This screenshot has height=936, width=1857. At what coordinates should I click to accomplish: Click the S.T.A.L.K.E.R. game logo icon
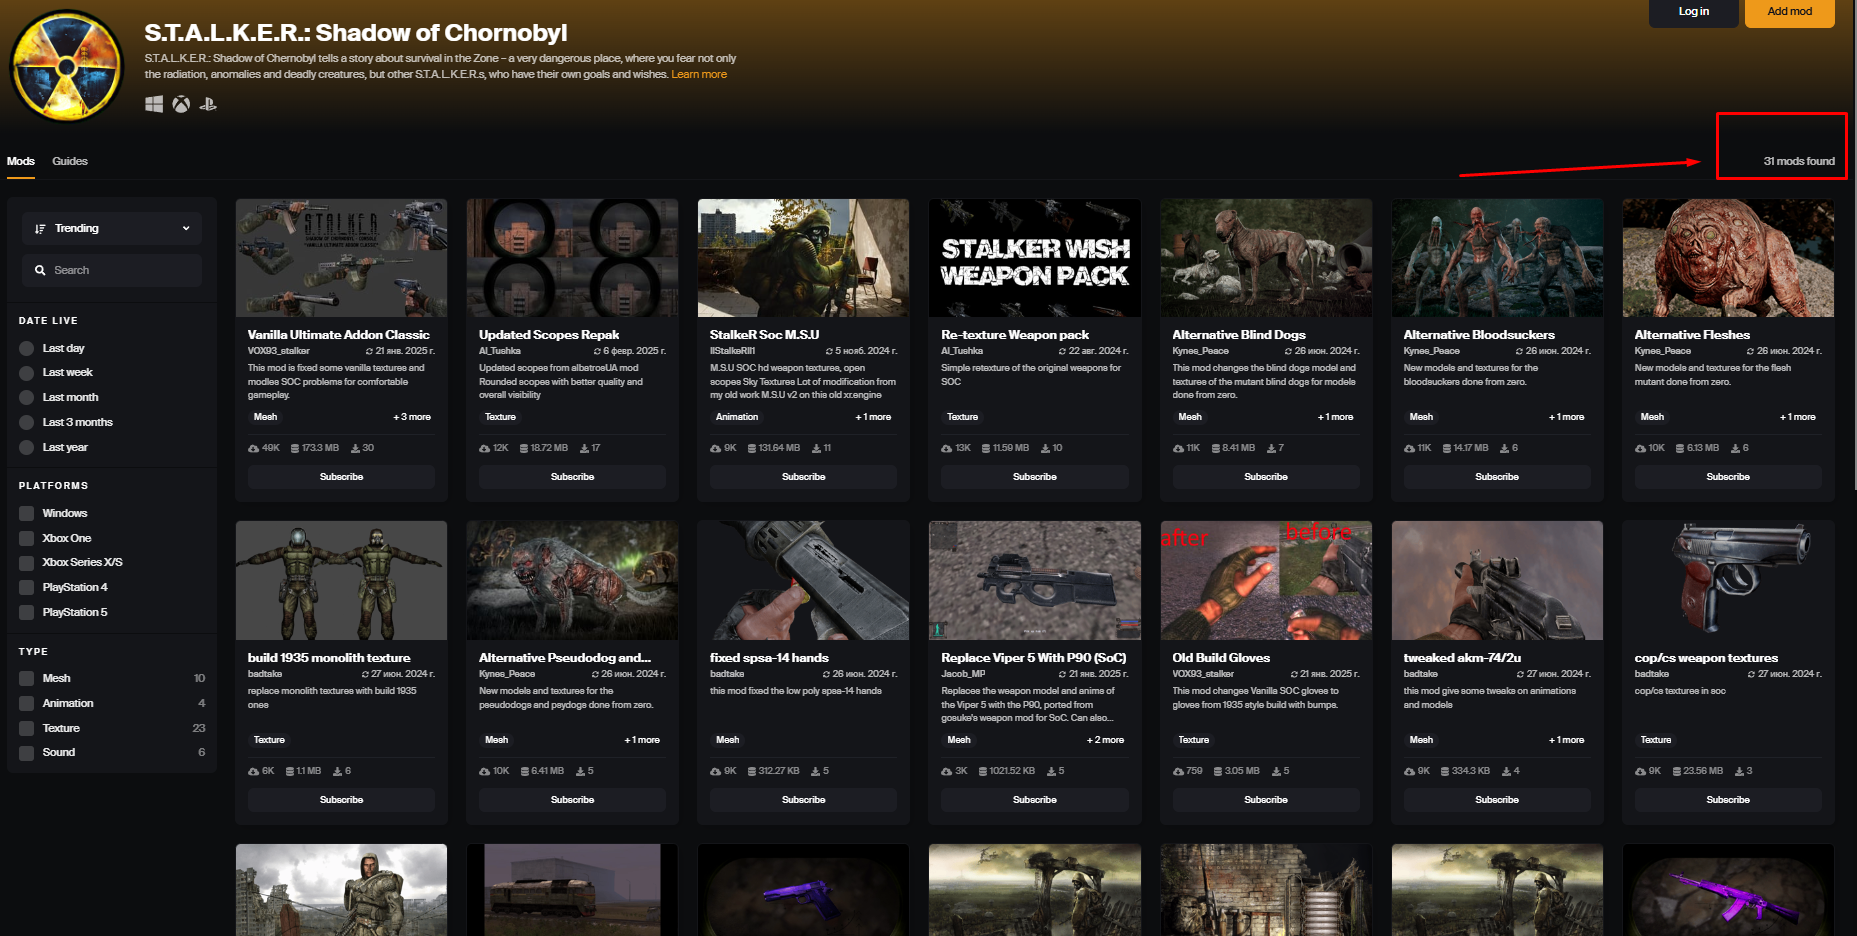pos(66,66)
